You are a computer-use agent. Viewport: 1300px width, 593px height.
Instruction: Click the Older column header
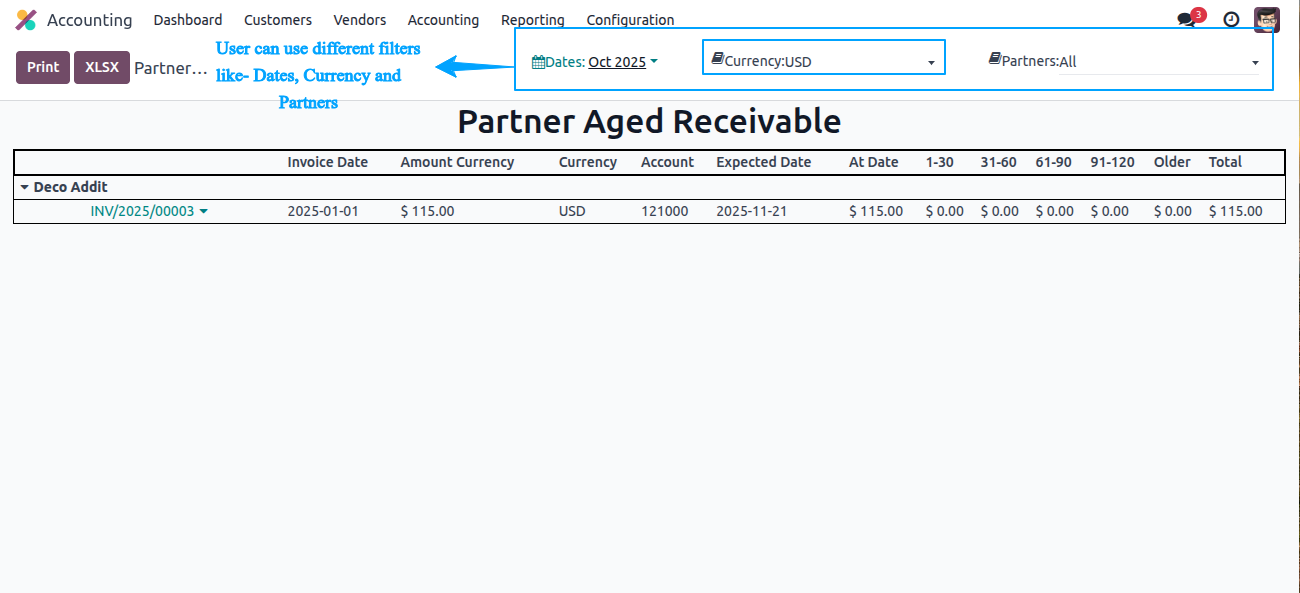point(1172,162)
